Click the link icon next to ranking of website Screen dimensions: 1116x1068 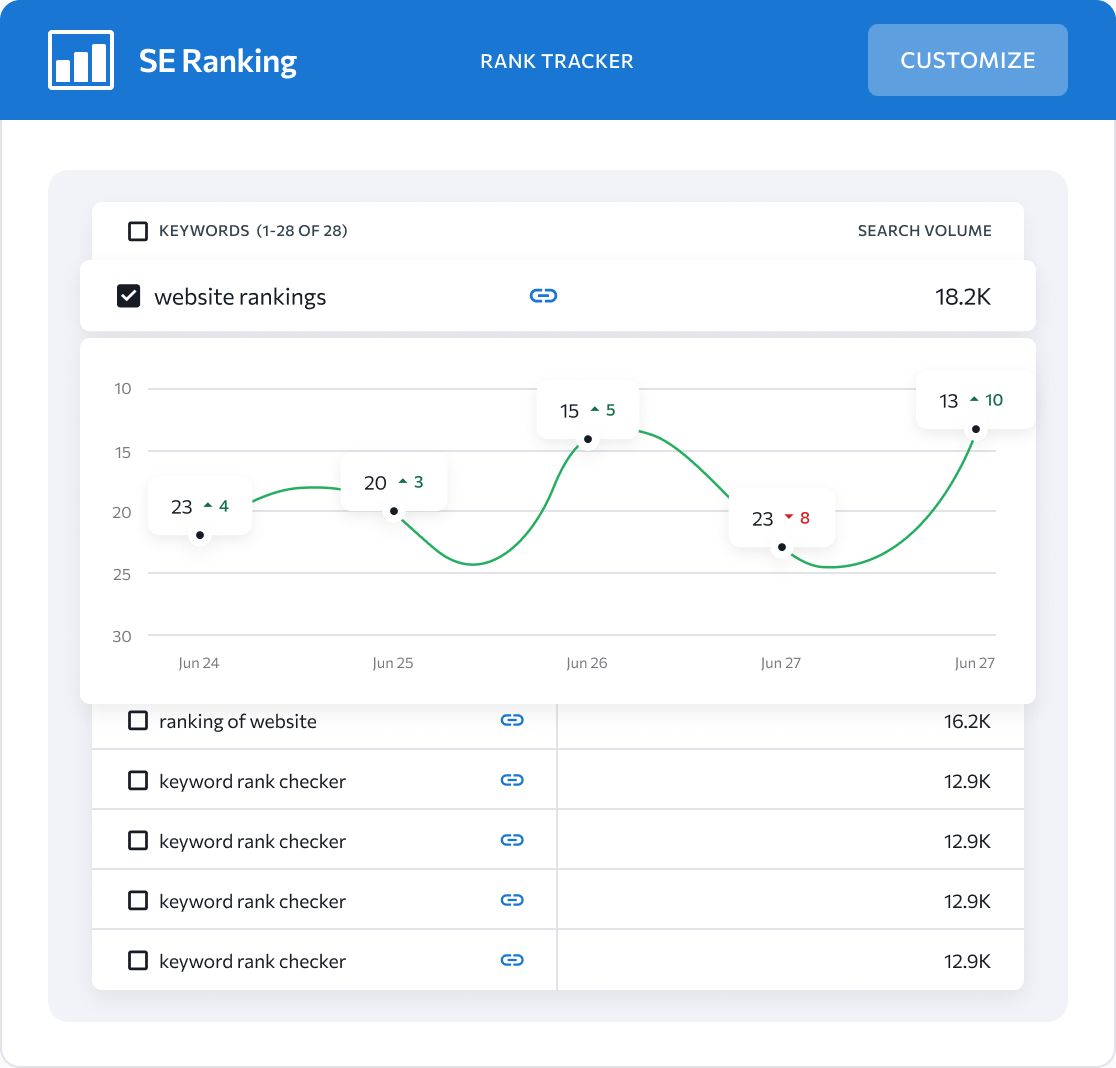pyautogui.click(x=512, y=720)
